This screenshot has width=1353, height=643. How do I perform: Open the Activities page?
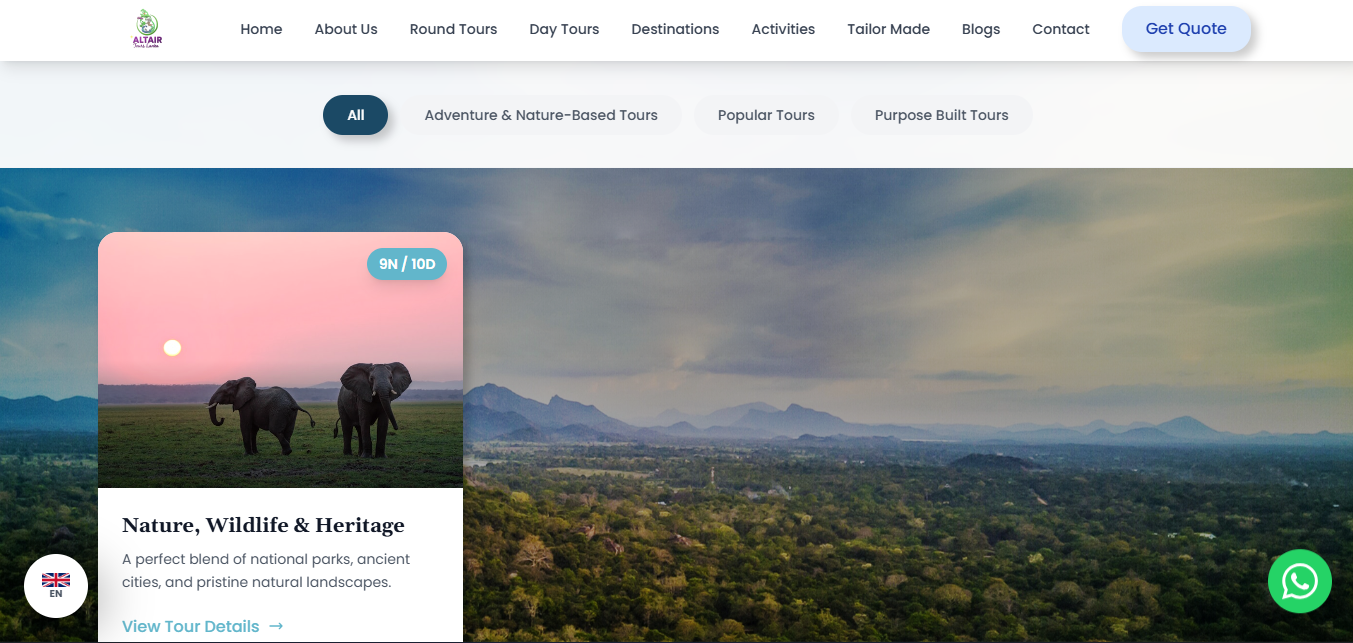[x=783, y=29]
